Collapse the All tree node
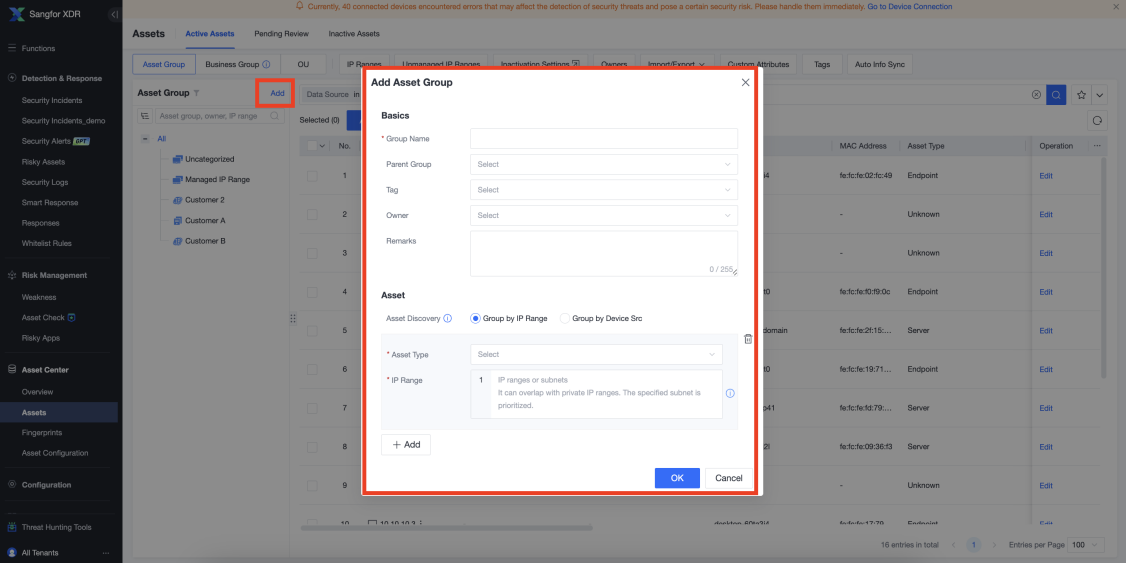The width and height of the screenshot is (1126, 563). [x=146, y=139]
